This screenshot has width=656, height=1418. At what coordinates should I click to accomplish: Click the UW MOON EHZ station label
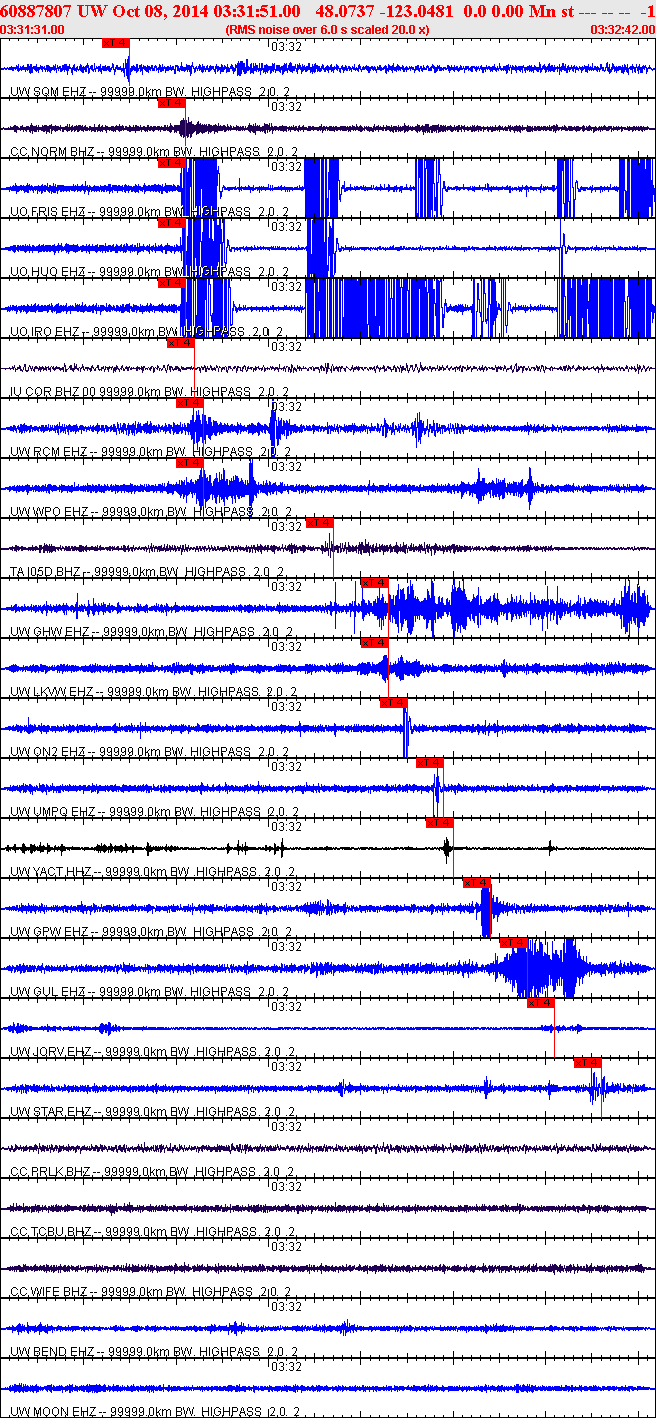pyautogui.click(x=52, y=1411)
